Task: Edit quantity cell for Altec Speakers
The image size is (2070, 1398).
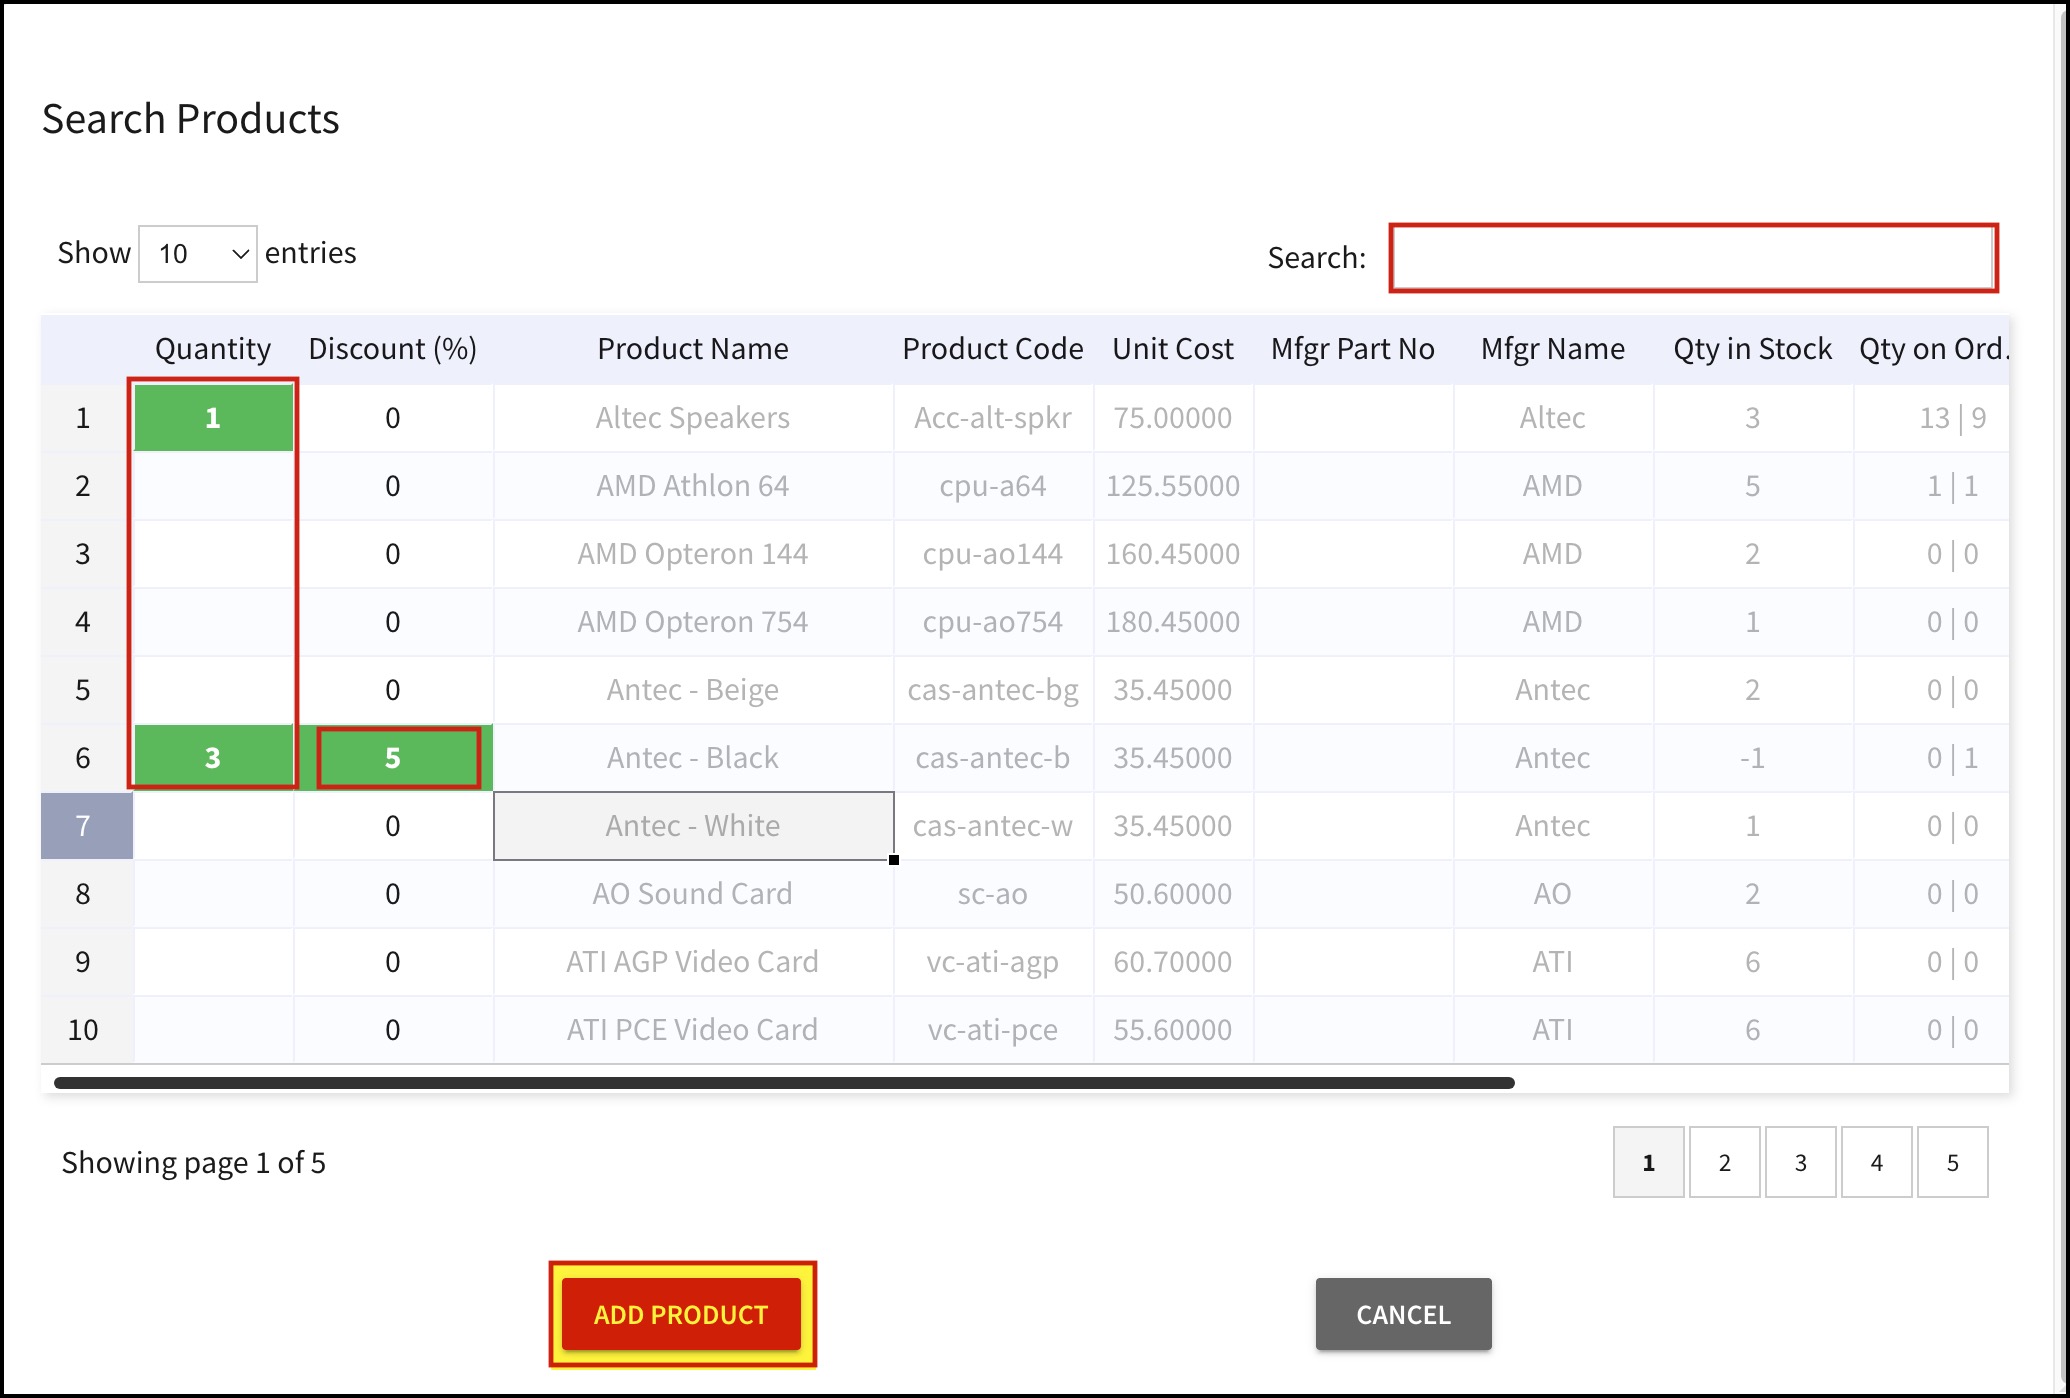Action: pyautogui.click(x=213, y=418)
